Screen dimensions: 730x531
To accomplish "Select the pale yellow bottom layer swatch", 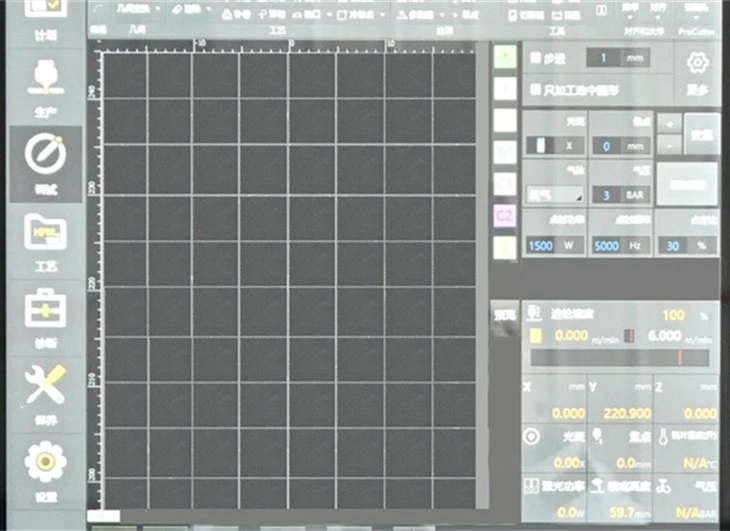I will coord(505,248).
